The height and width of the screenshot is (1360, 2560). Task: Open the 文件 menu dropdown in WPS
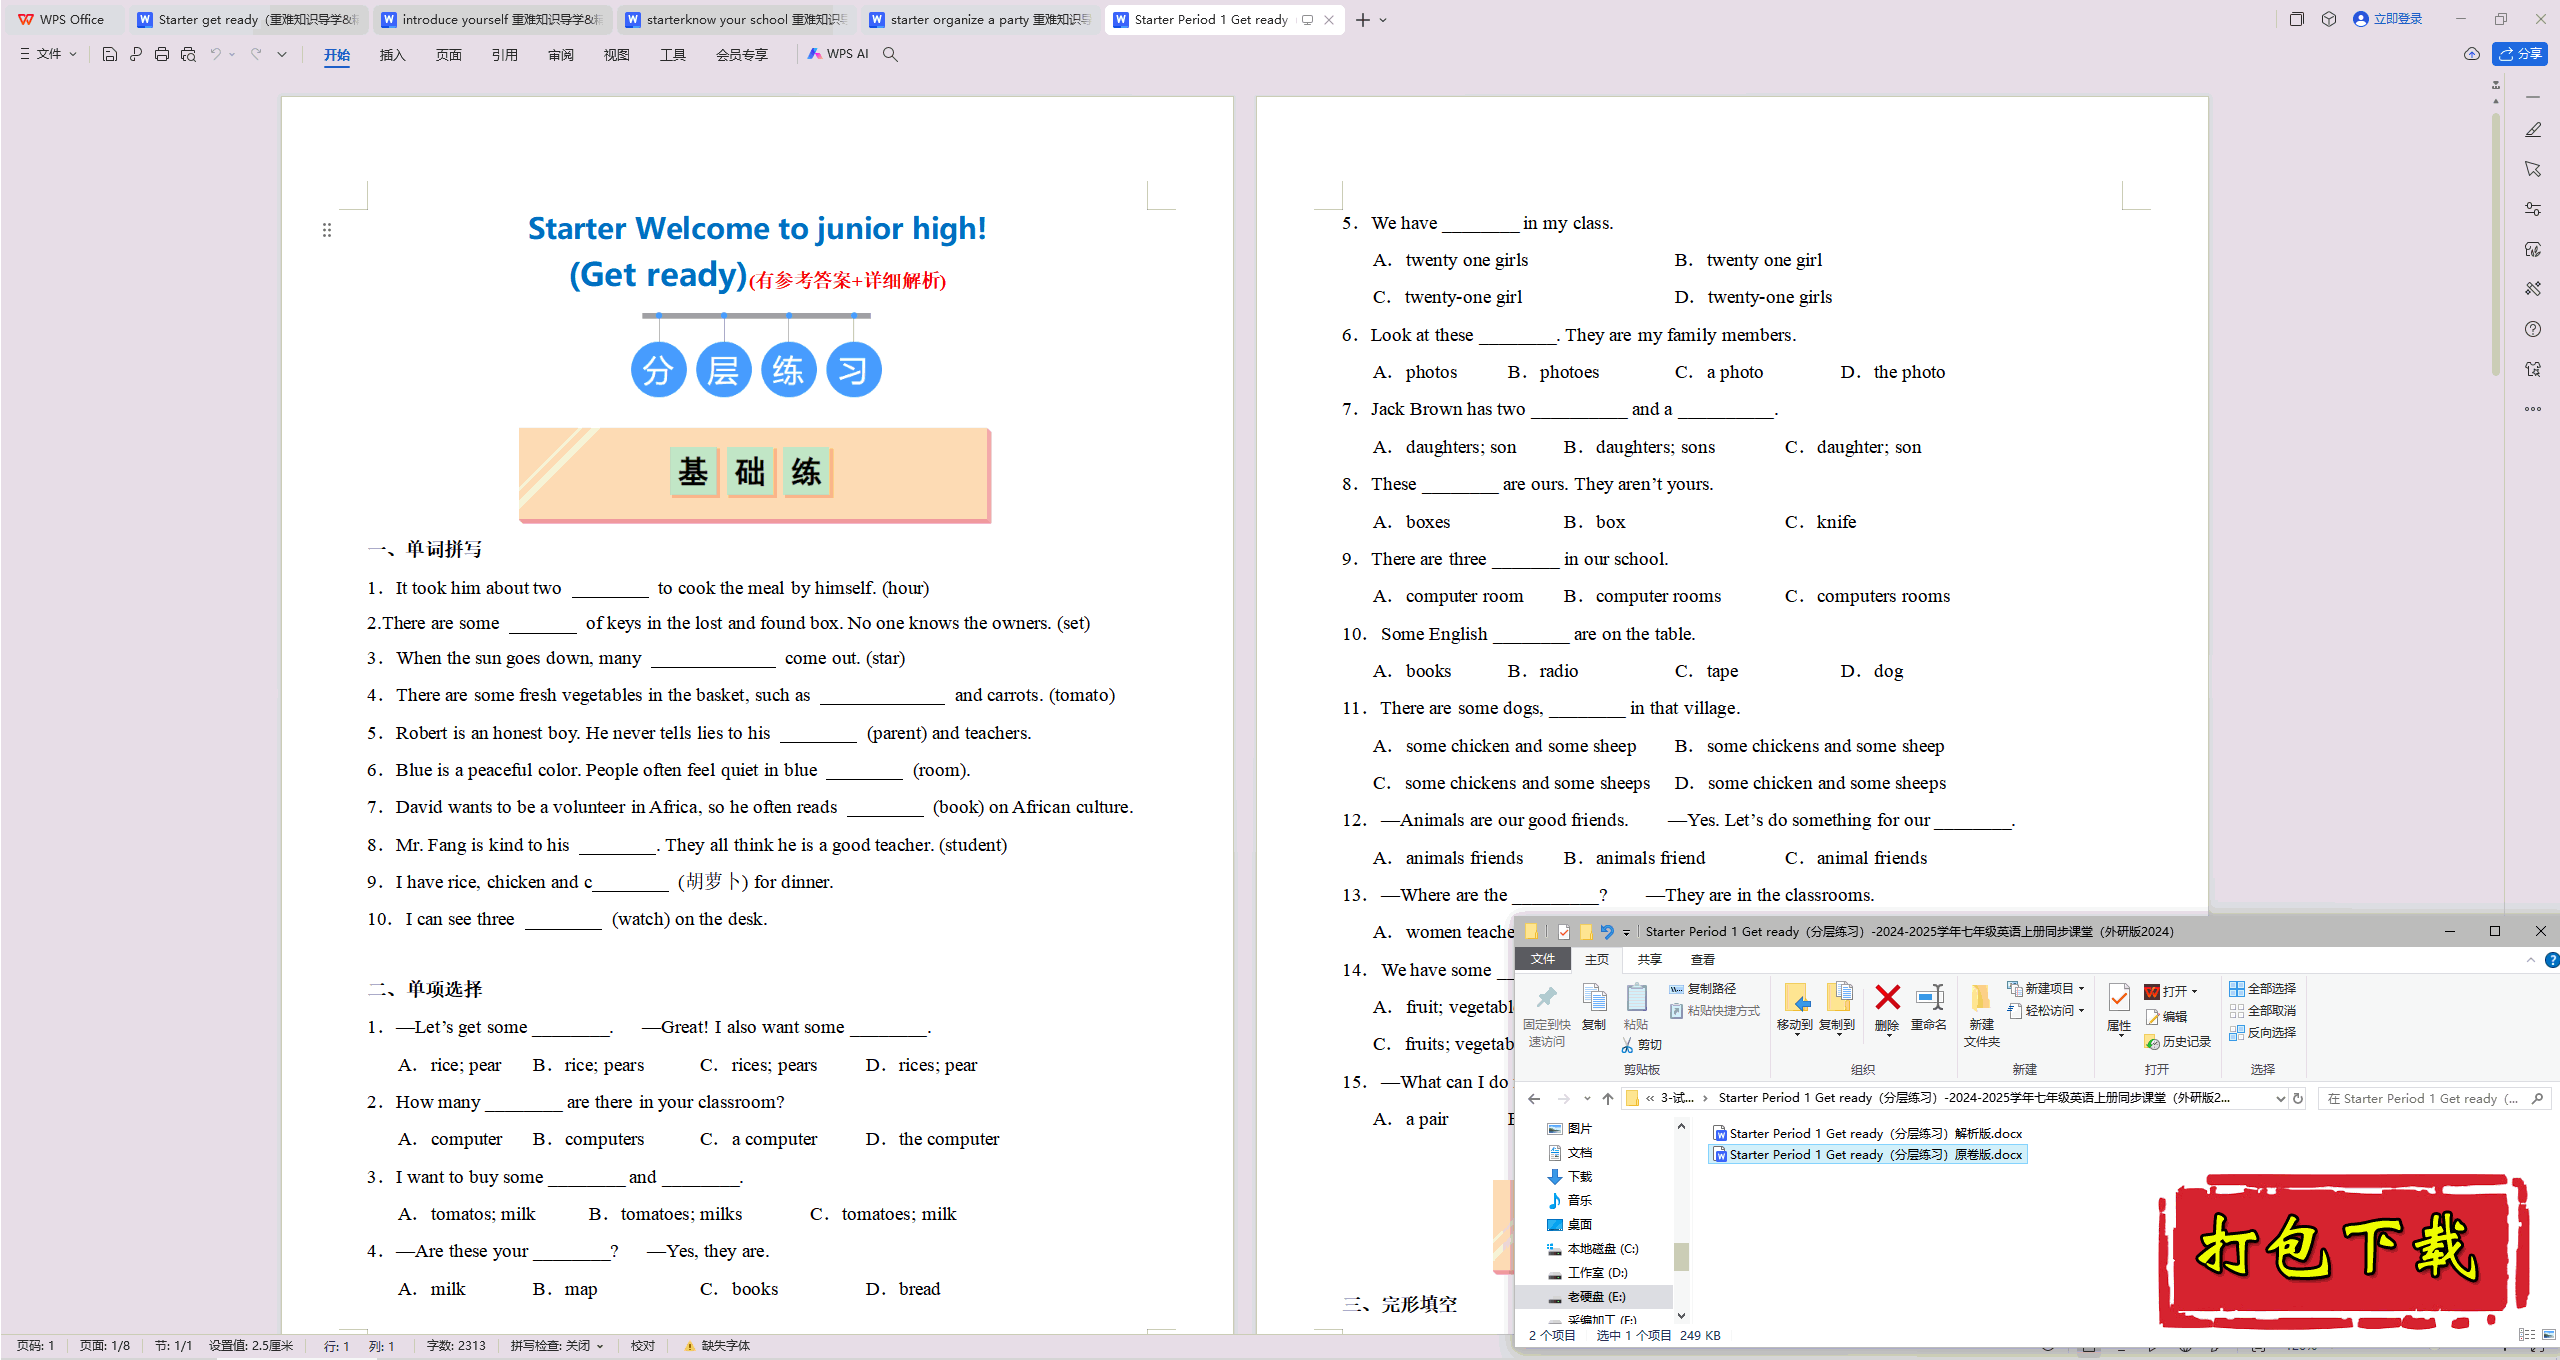[48, 54]
